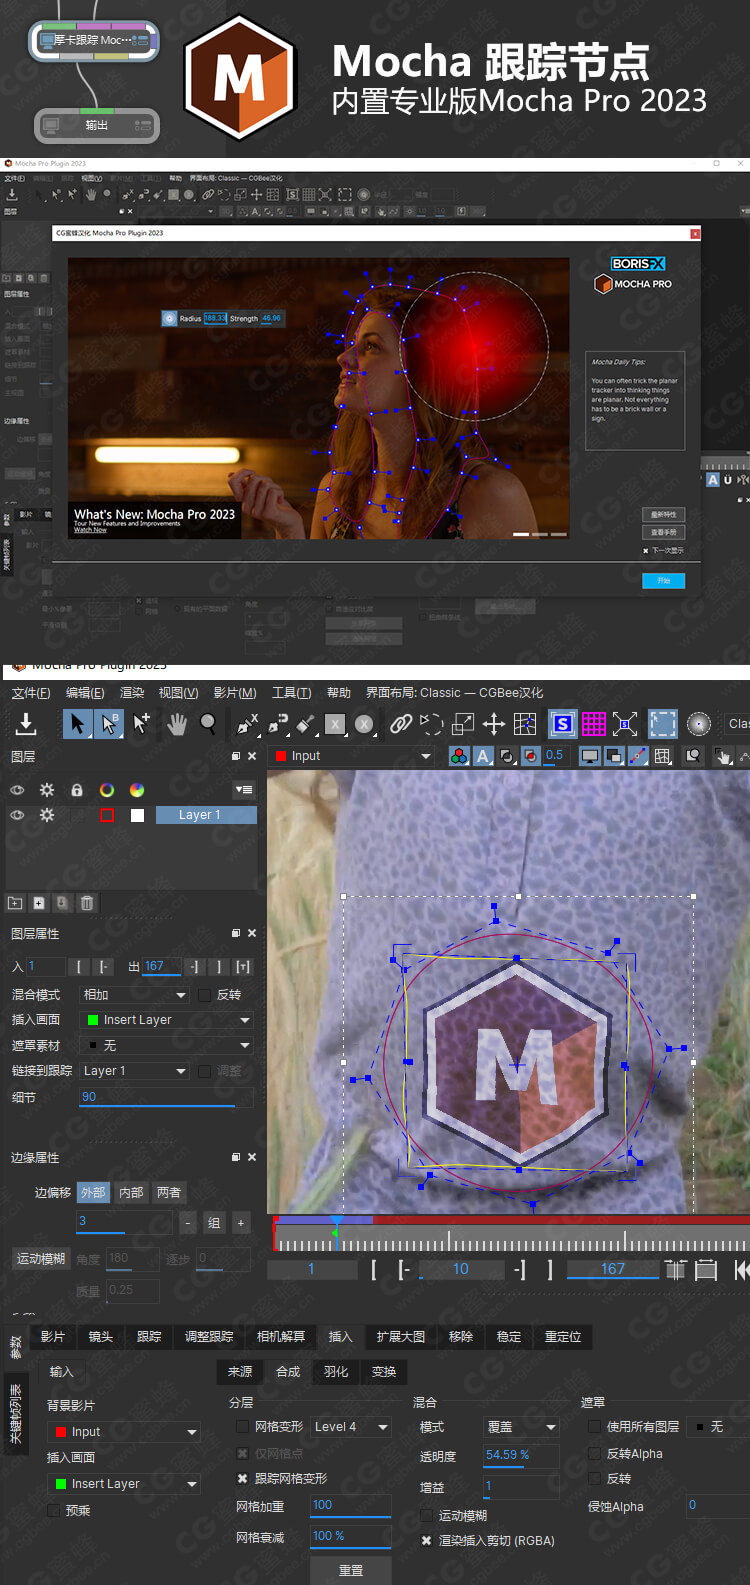The width and height of the screenshot is (750, 1585).
Task: Click the rotate tool with dashed arc
Action: [431, 724]
